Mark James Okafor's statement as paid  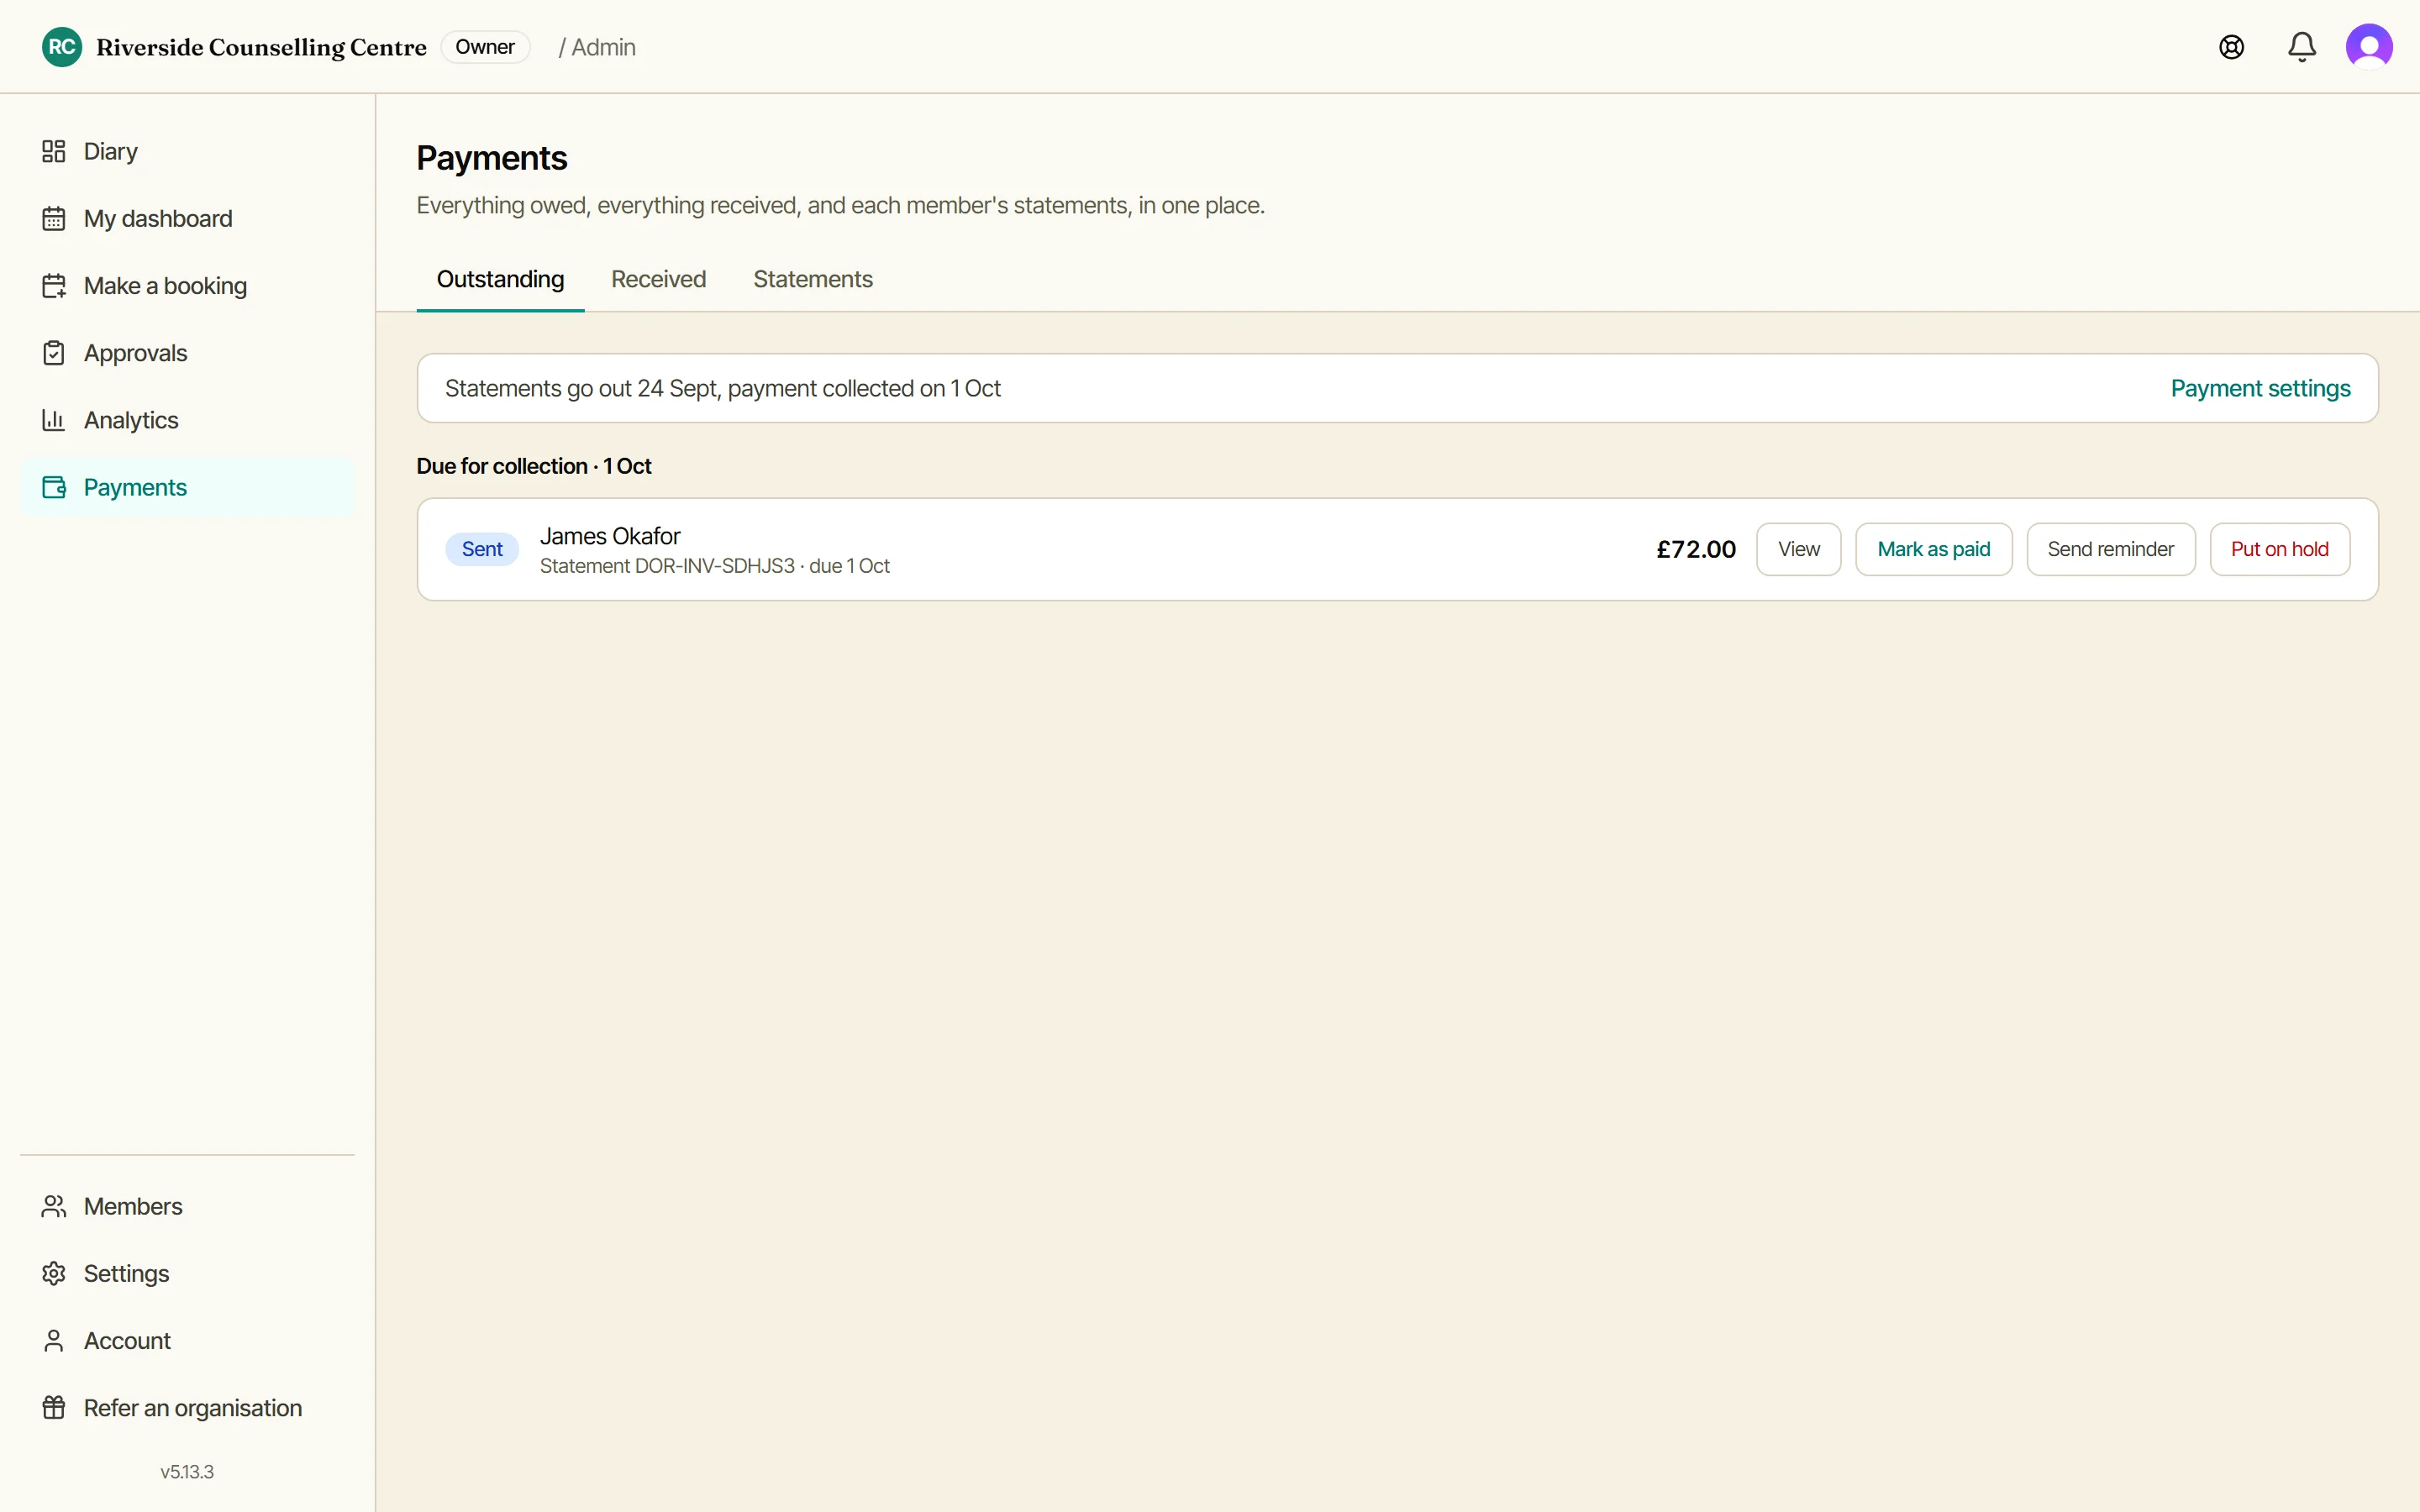pos(1933,549)
